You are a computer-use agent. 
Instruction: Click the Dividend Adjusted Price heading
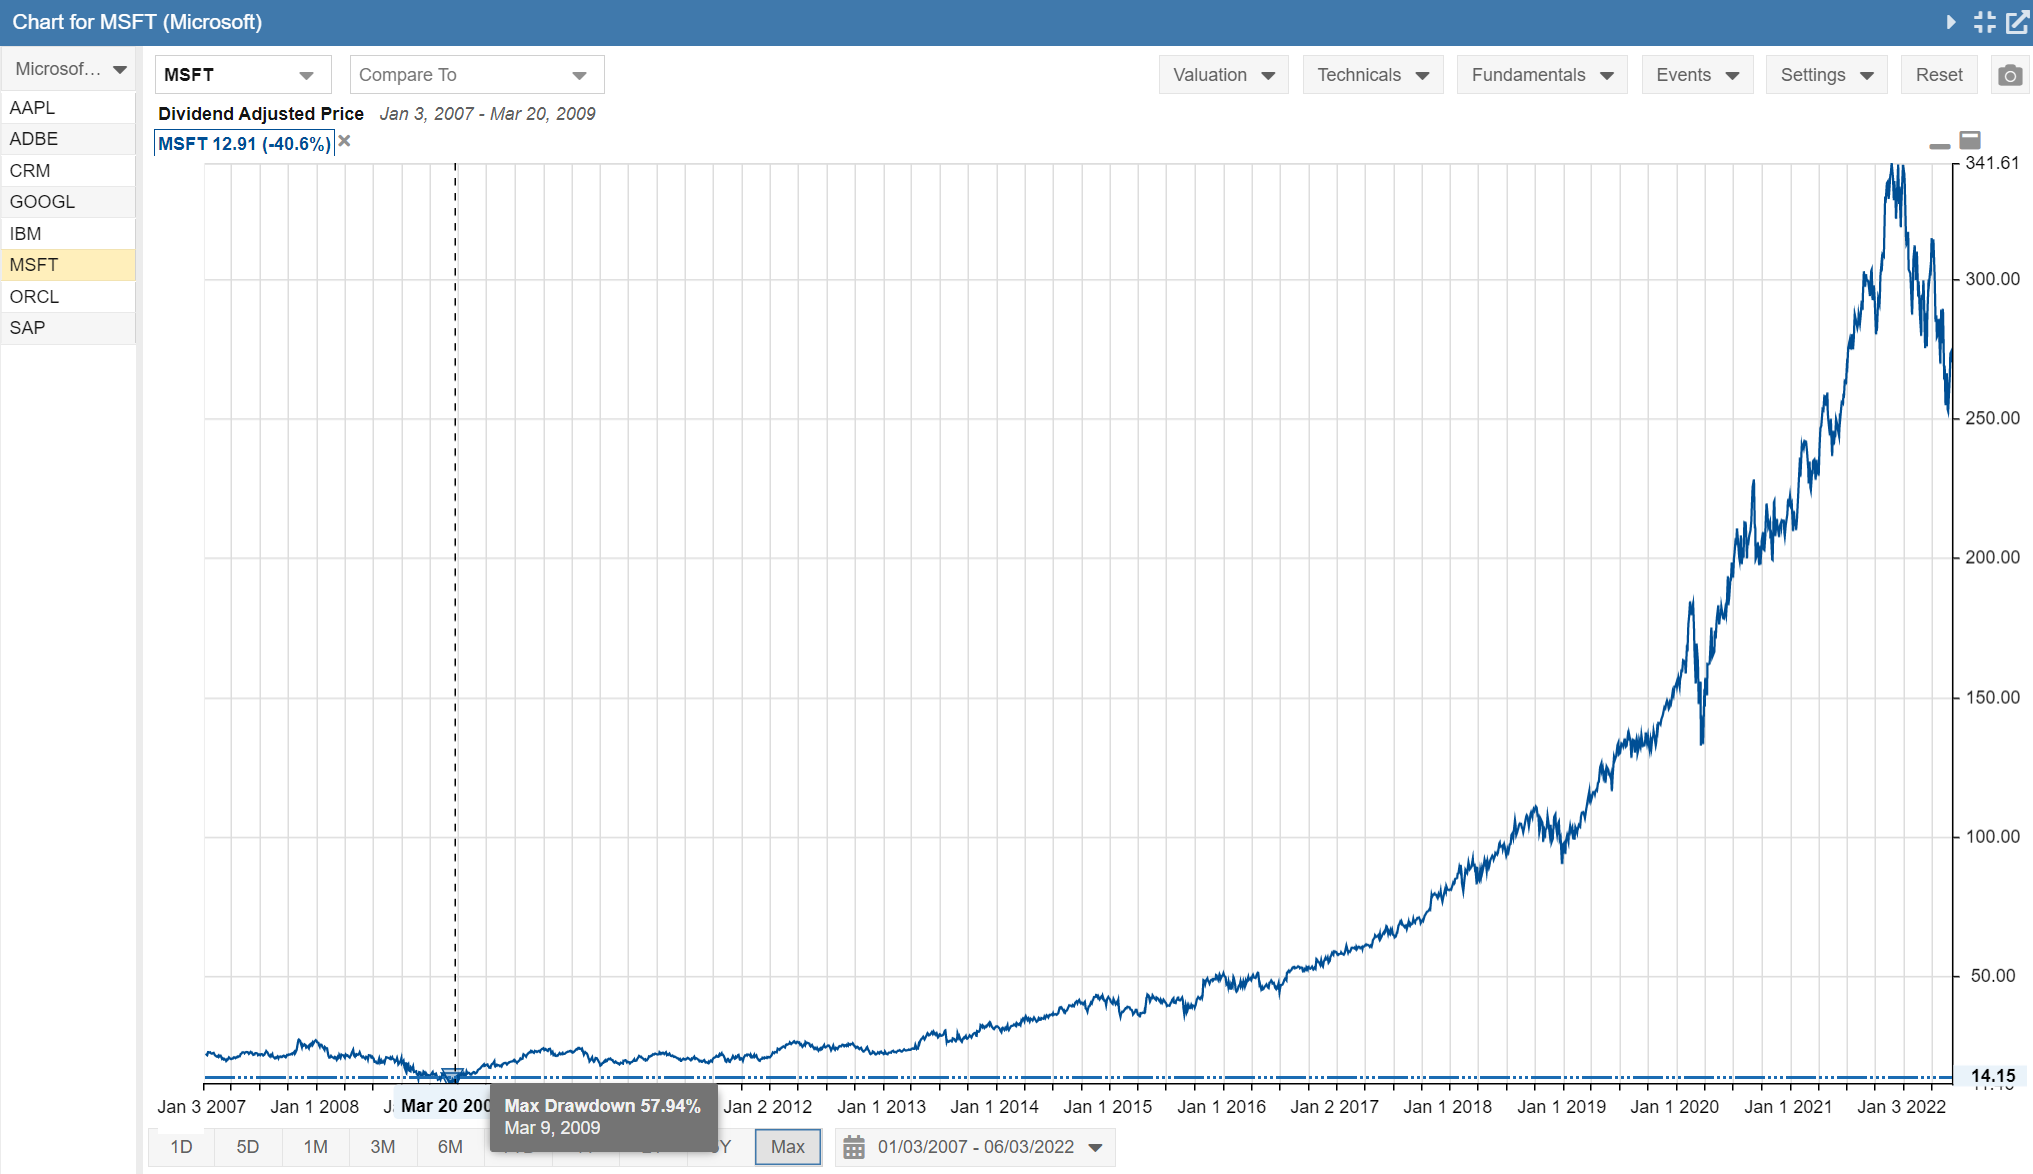pos(261,114)
